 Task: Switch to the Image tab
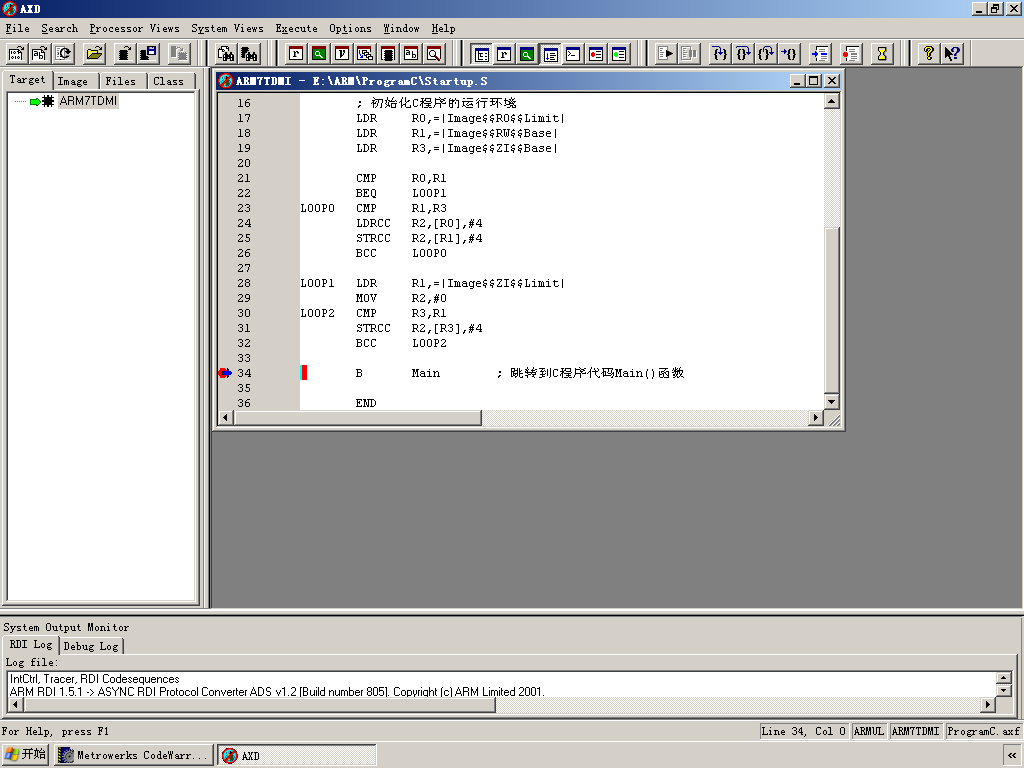click(x=72, y=81)
